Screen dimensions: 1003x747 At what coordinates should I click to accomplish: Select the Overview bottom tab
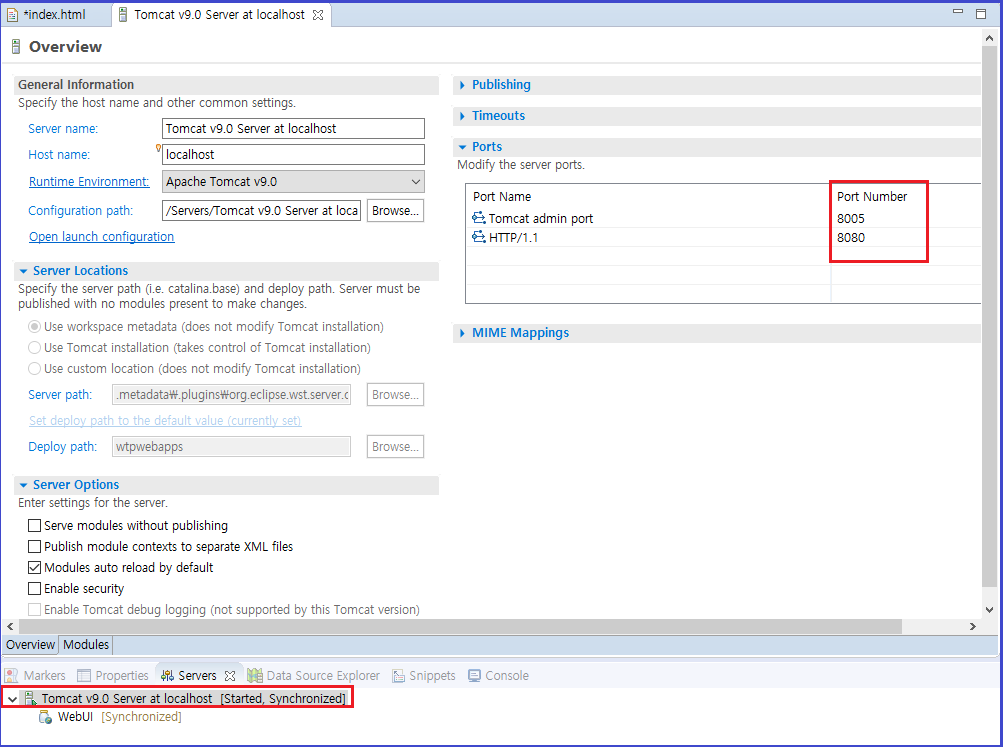pos(30,645)
